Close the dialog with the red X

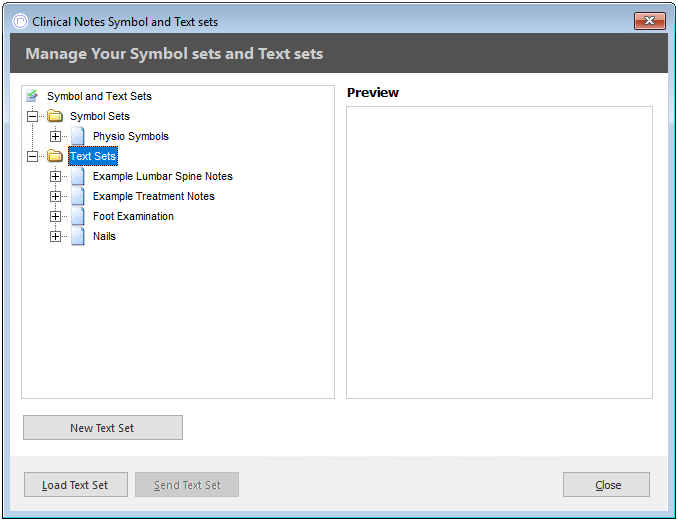(x=649, y=21)
